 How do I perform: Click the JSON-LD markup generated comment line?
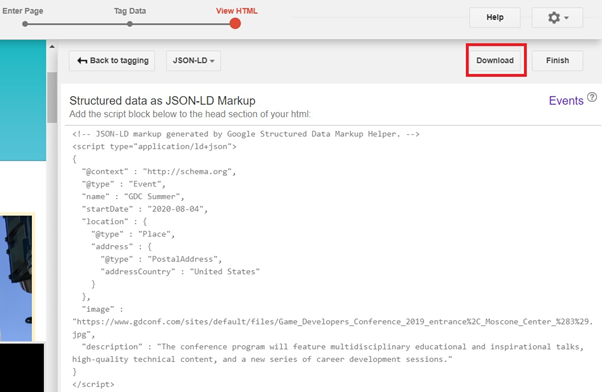click(x=246, y=134)
